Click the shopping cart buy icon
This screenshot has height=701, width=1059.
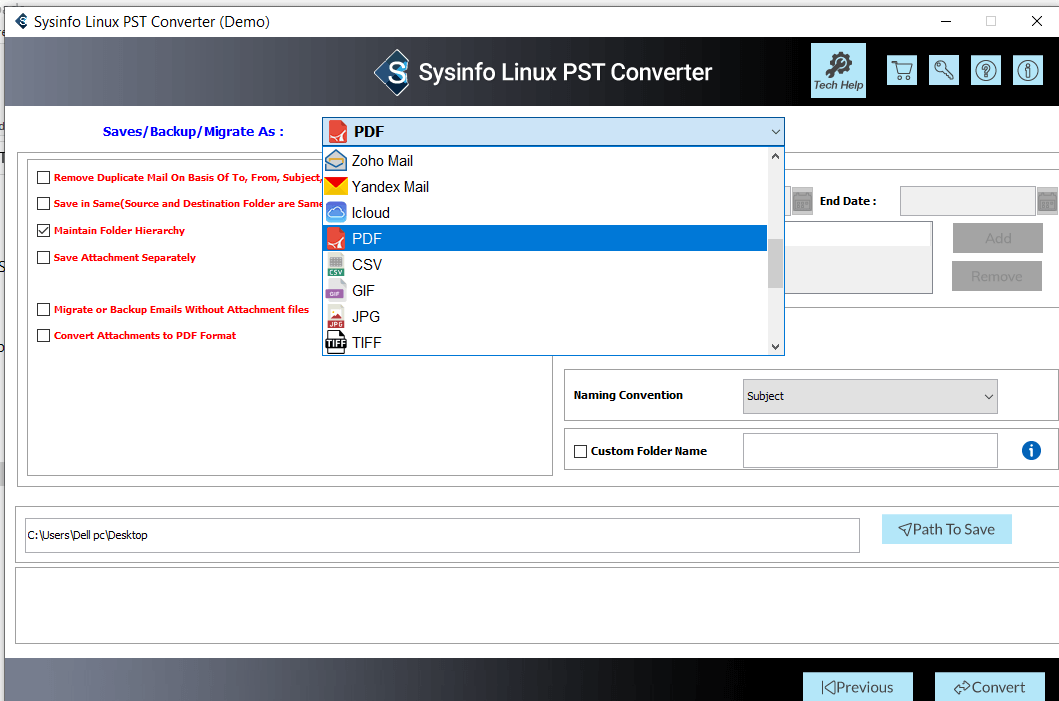click(x=902, y=71)
